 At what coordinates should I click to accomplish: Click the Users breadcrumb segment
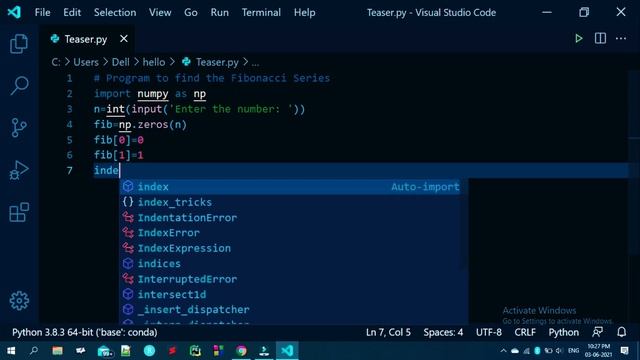point(86,62)
